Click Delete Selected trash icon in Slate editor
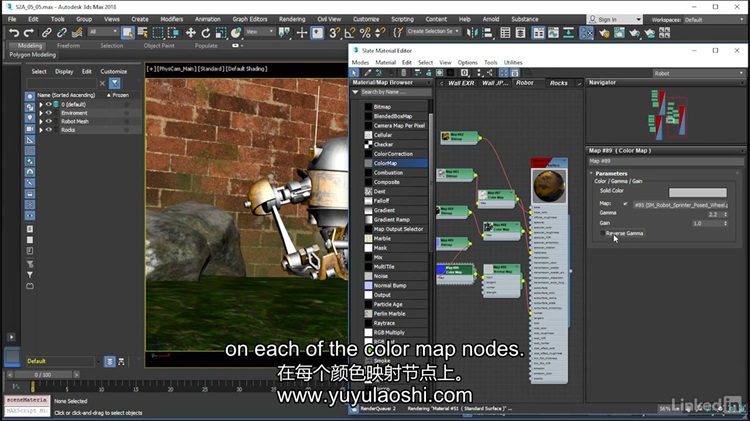 (403, 73)
